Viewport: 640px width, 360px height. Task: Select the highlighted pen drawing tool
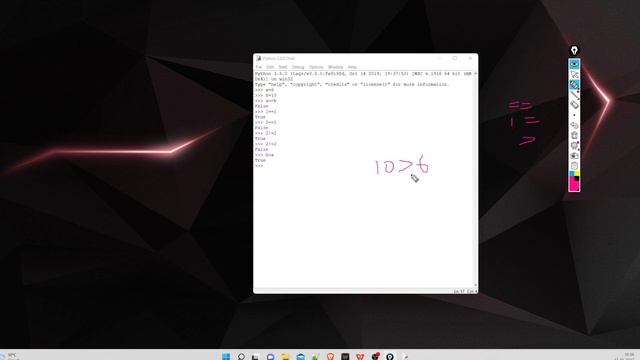[574, 85]
